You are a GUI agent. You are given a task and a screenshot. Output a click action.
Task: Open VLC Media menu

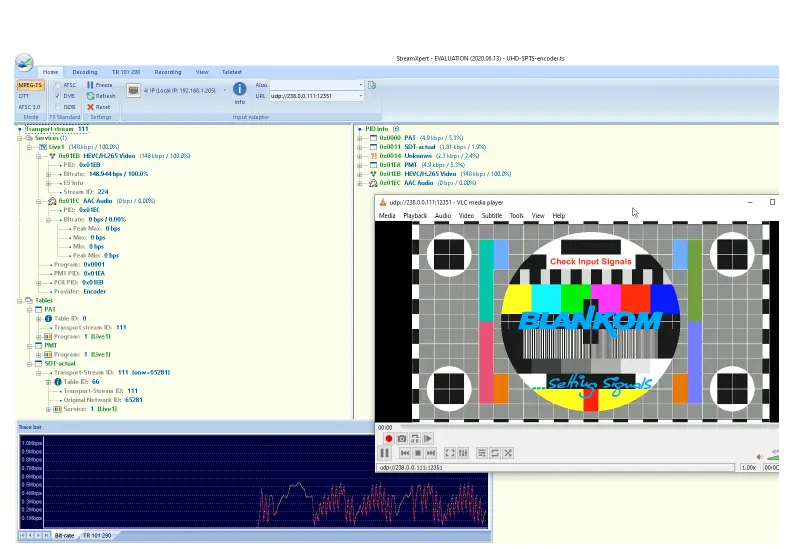(x=387, y=216)
